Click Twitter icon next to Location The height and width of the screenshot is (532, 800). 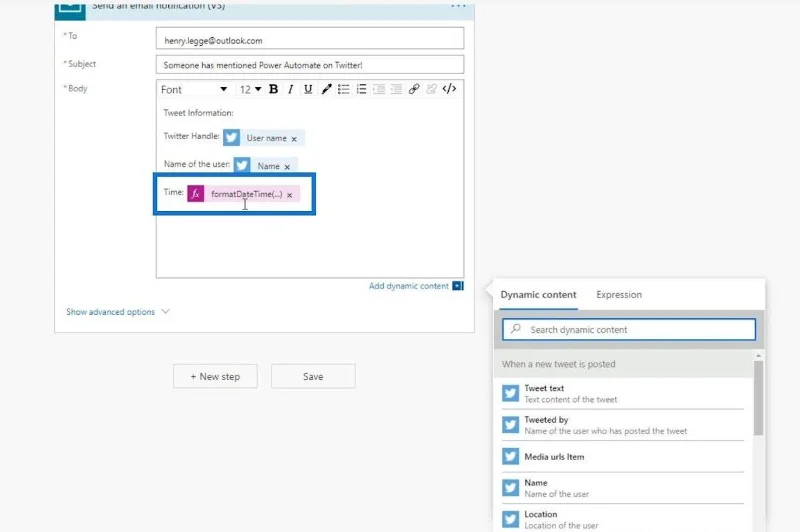(x=510, y=519)
